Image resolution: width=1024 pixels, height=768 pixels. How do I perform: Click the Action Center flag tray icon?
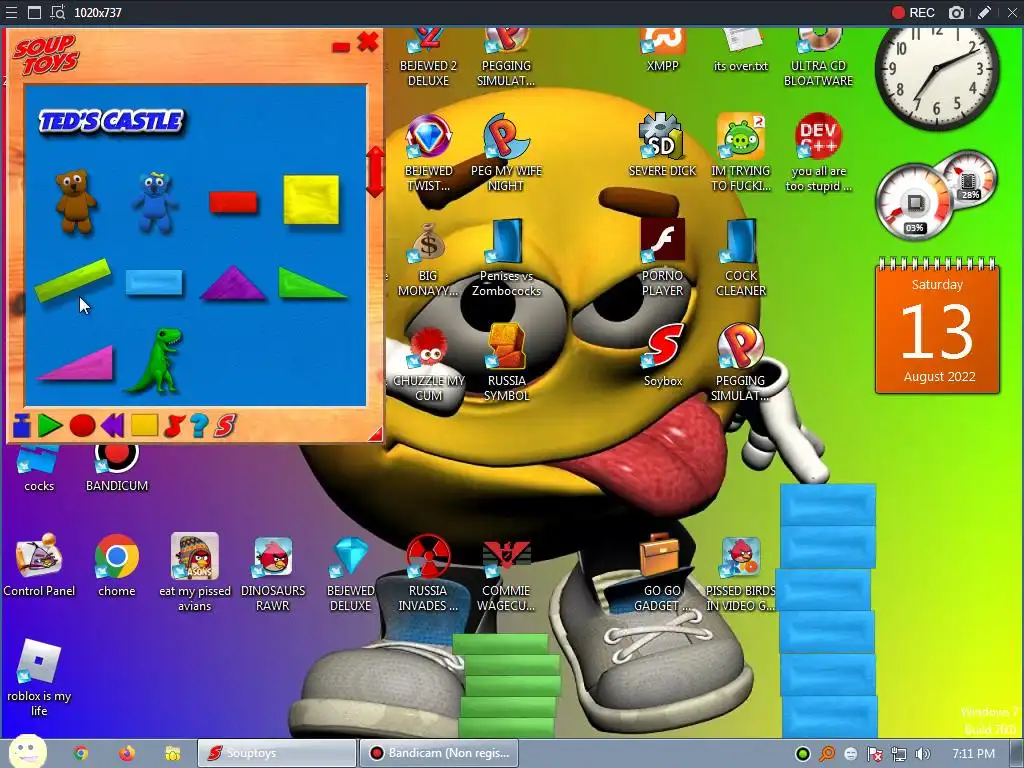pos(874,754)
